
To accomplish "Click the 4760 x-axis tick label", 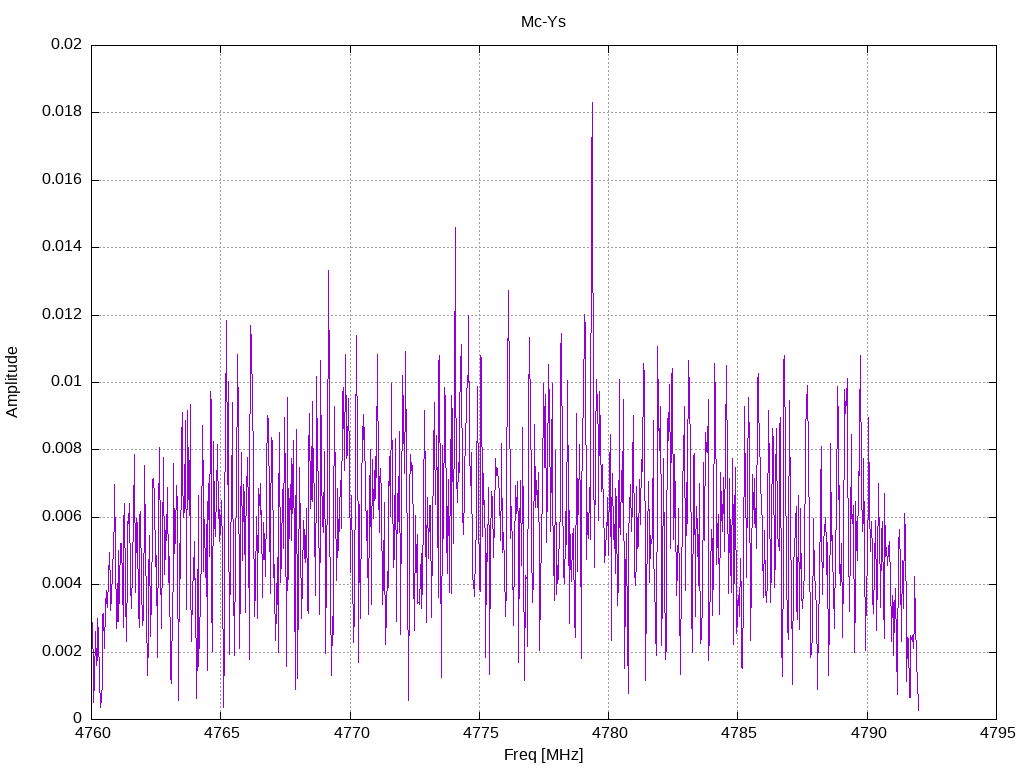I will (x=92, y=732).
